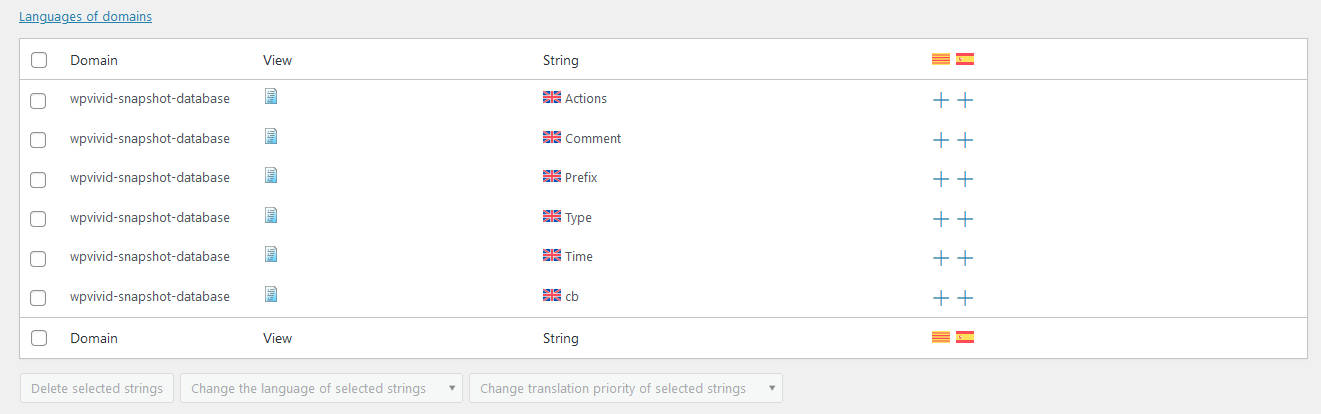Screen dimensions: 1321x414
Task: Add Catalan translation for the Type string
Action: [941, 219]
